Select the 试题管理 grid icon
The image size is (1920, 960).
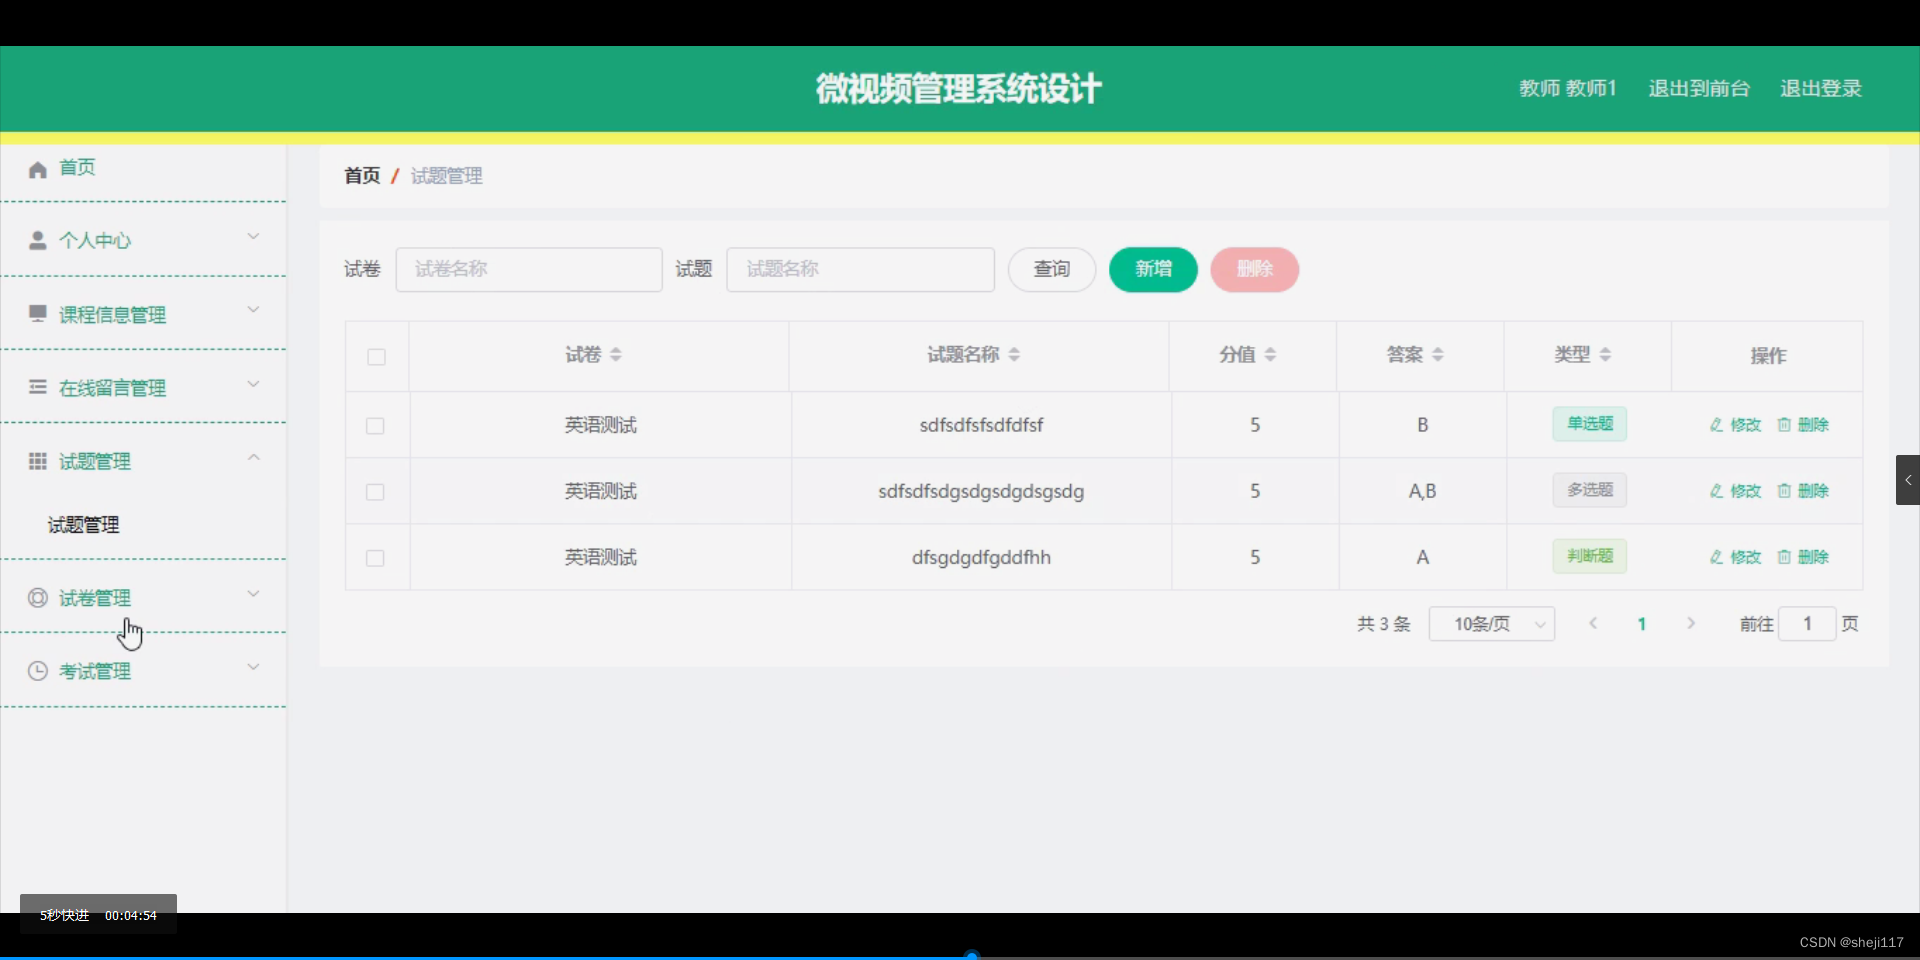[37, 461]
